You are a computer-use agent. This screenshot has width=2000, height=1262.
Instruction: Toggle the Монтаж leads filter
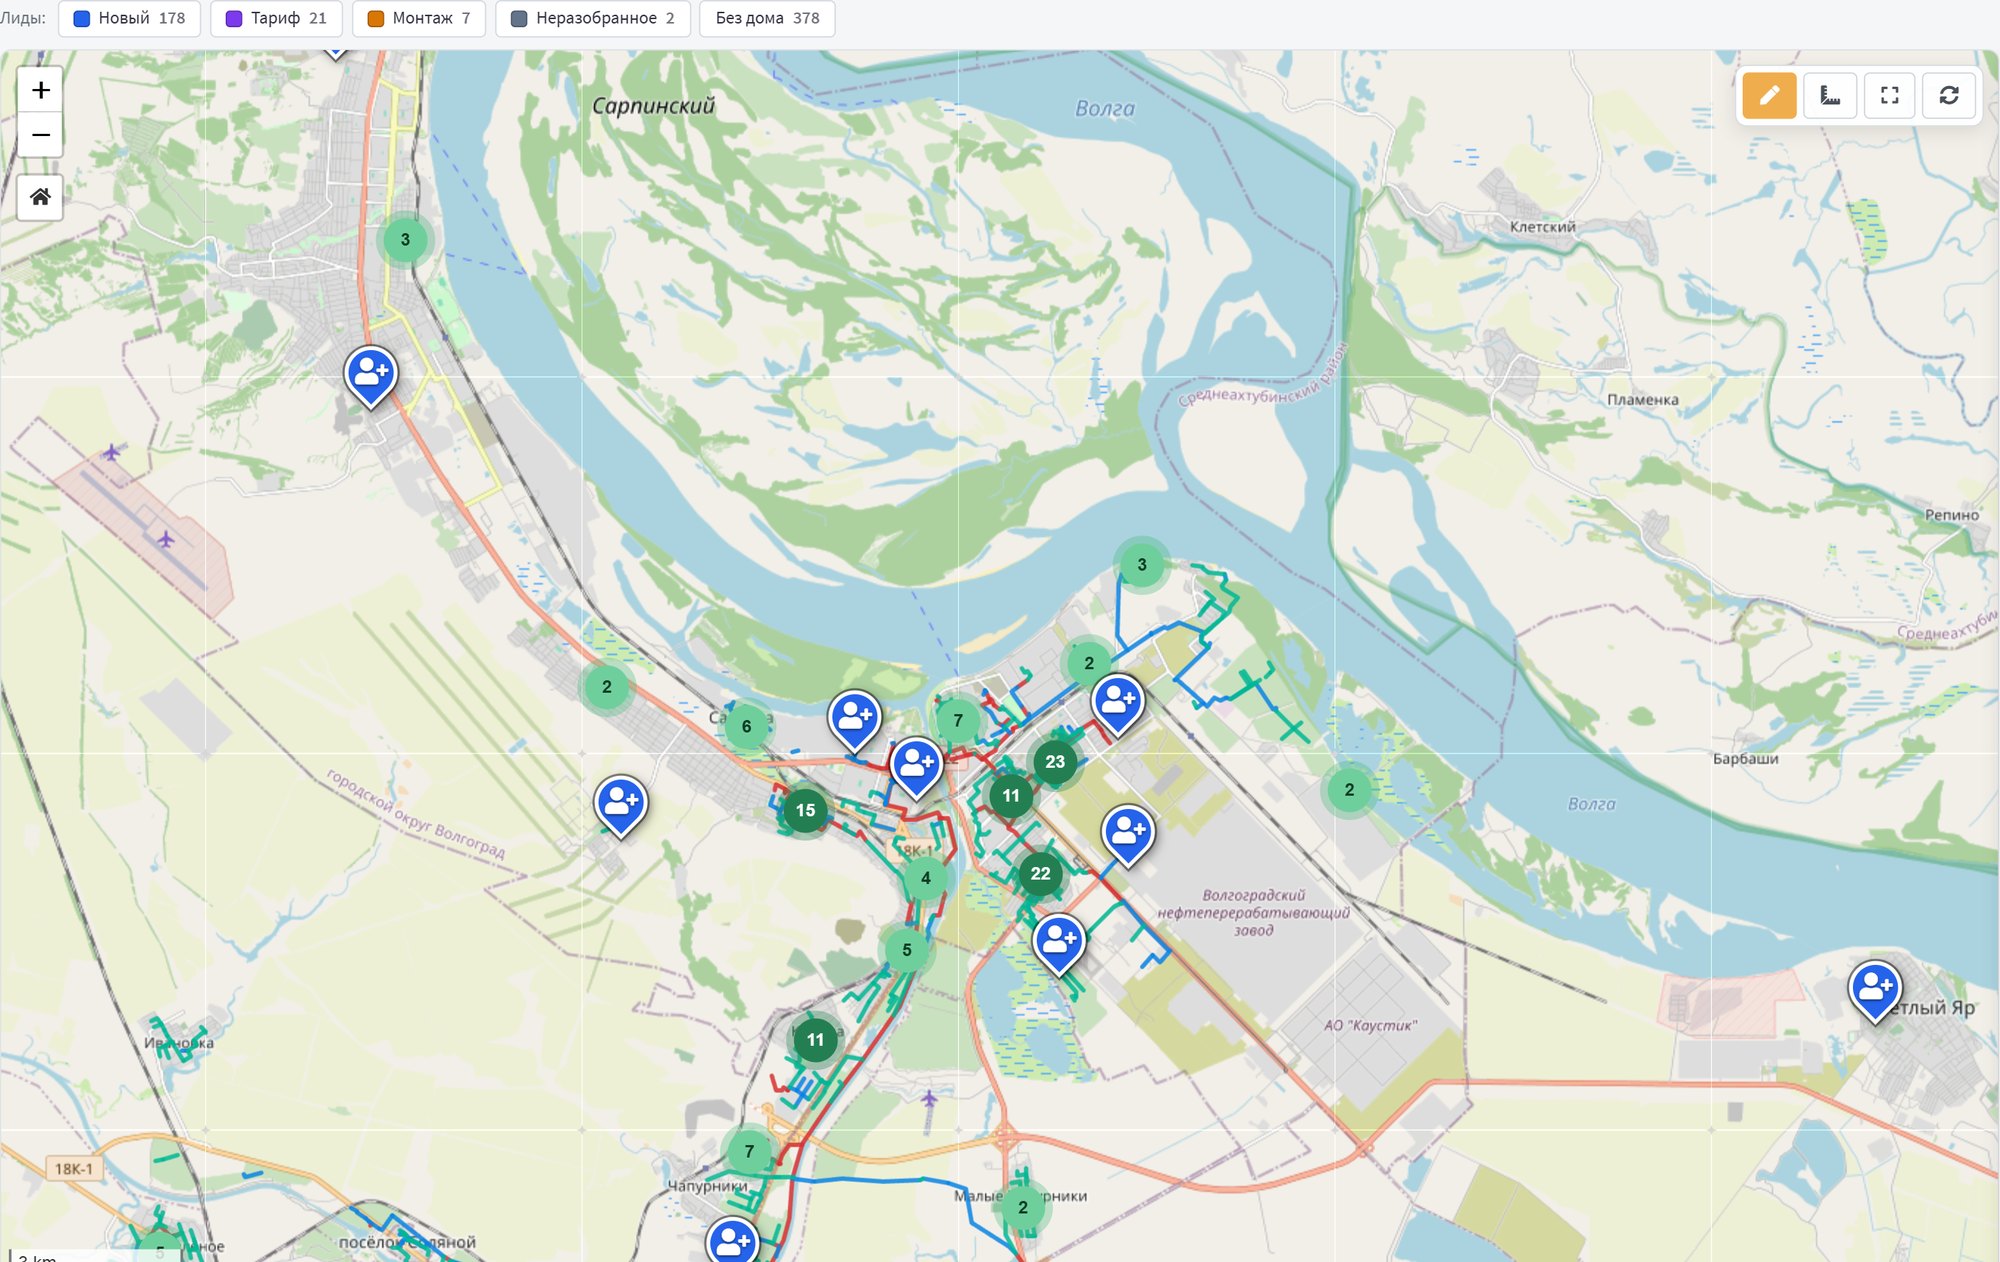click(419, 18)
